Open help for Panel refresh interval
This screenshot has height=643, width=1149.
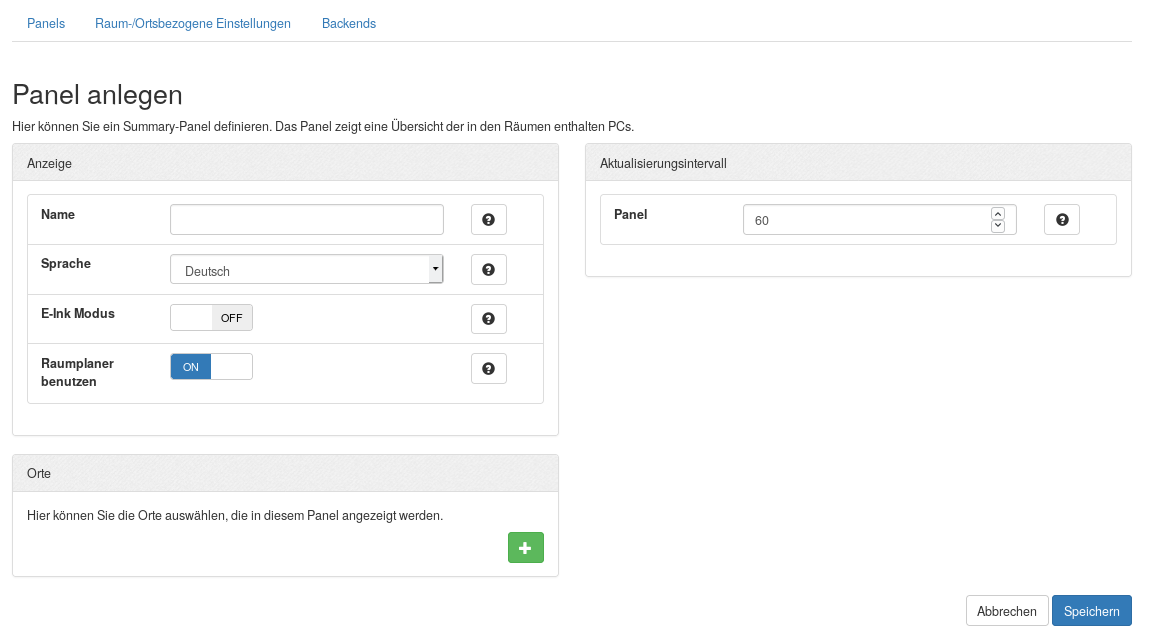point(1061,220)
